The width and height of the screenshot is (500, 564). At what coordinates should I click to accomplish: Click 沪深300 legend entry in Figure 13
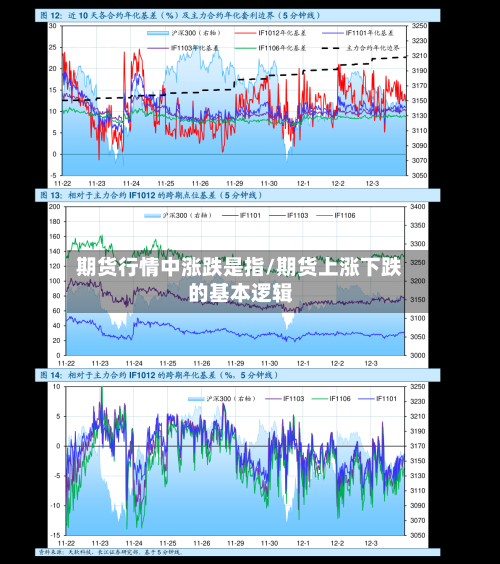point(178,215)
